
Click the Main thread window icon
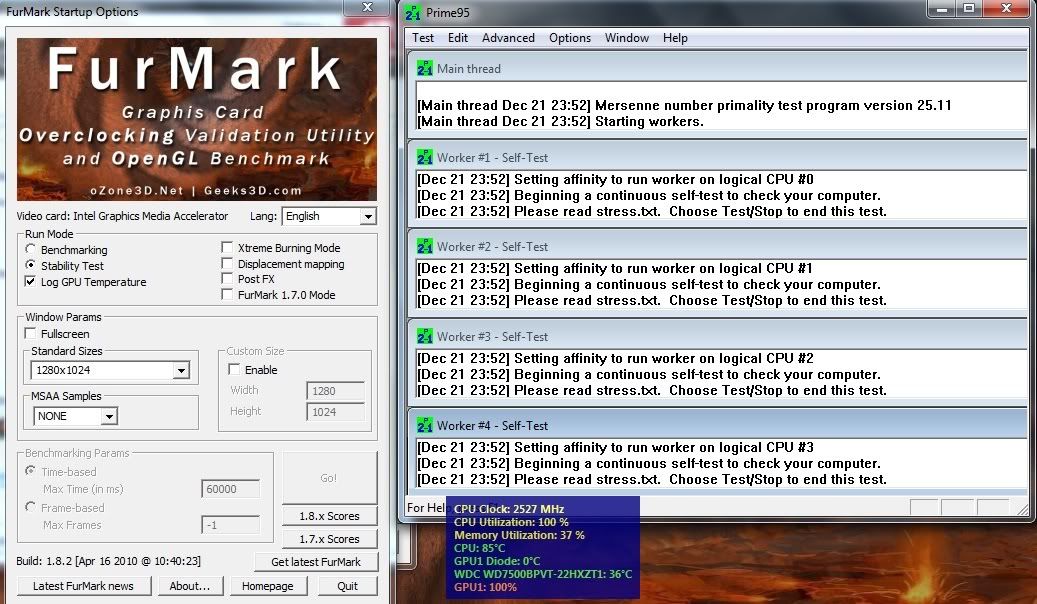click(x=425, y=69)
